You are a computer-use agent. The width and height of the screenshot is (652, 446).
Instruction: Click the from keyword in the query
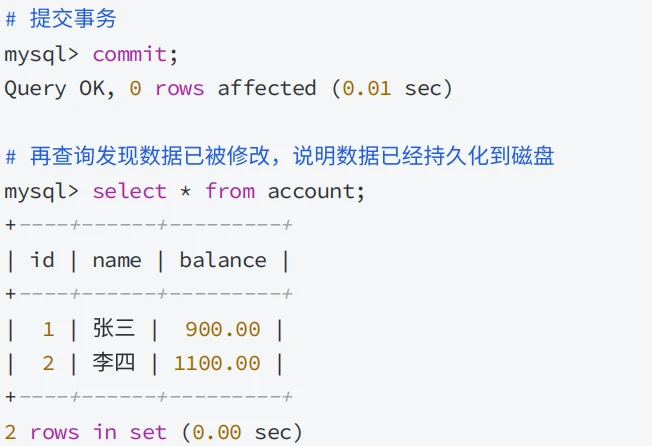pyautogui.click(x=230, y=192)
